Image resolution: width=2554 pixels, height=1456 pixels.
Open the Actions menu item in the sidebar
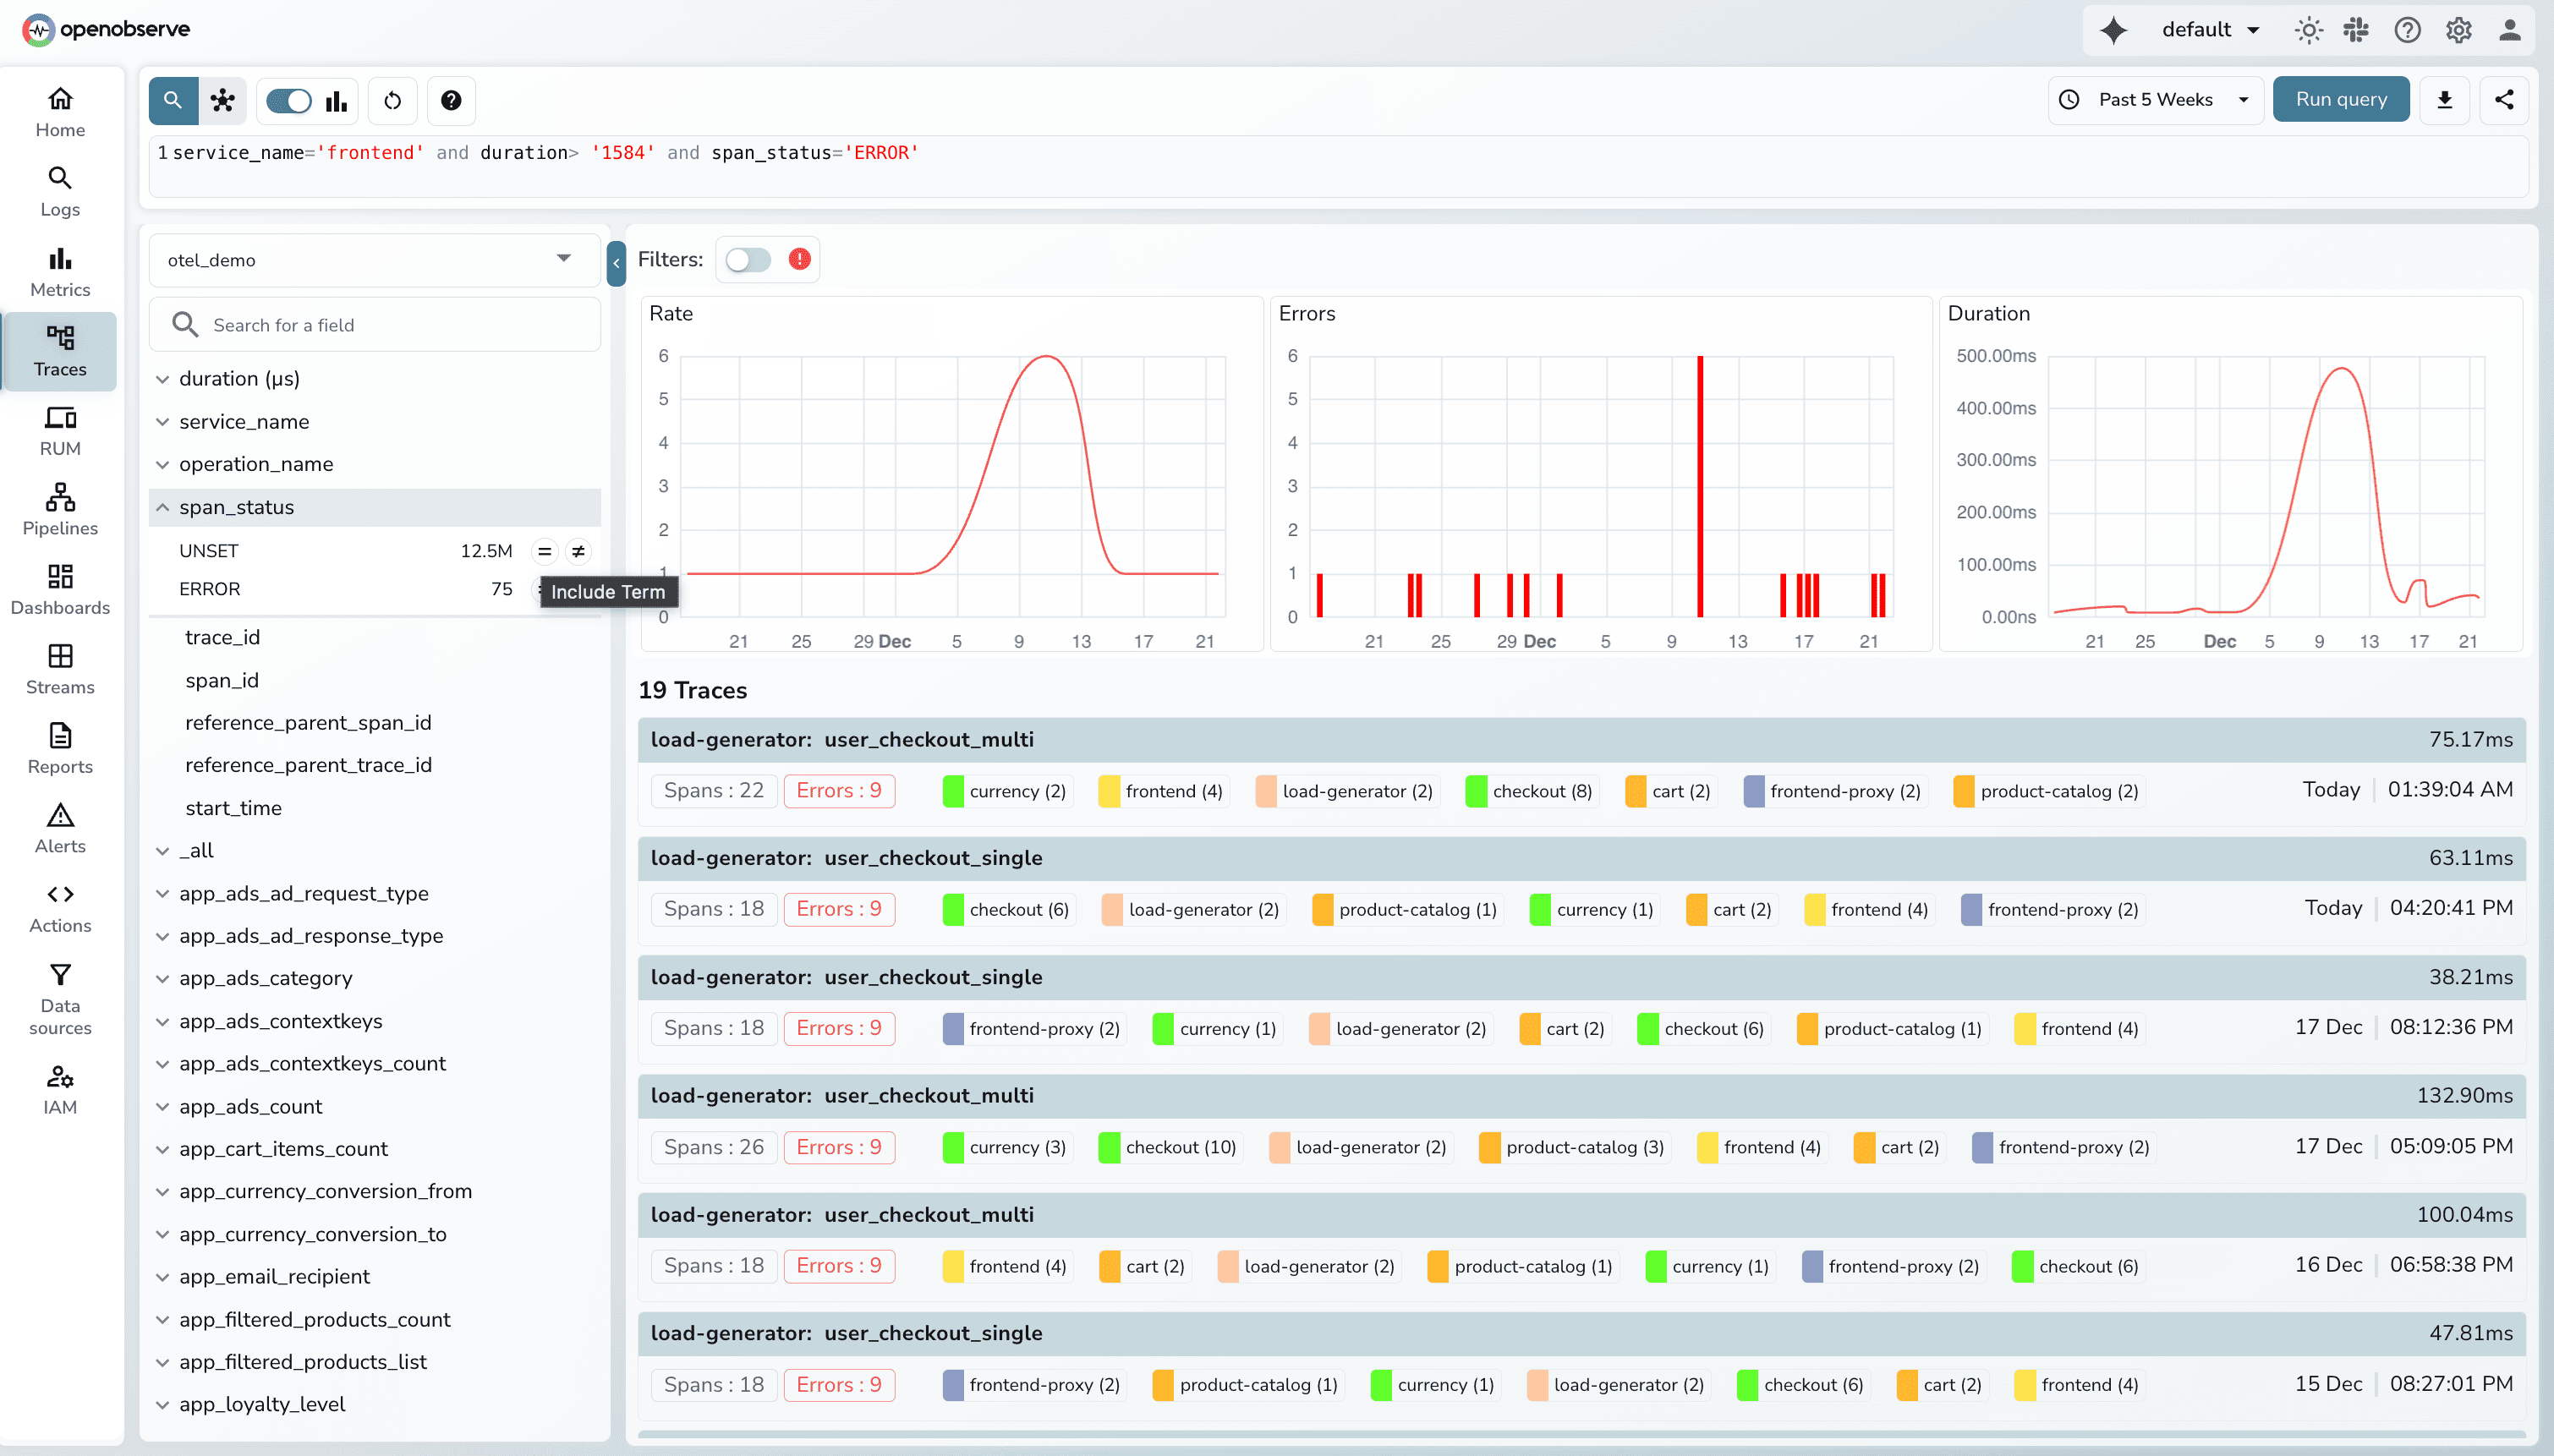click(x=60, y=906)
